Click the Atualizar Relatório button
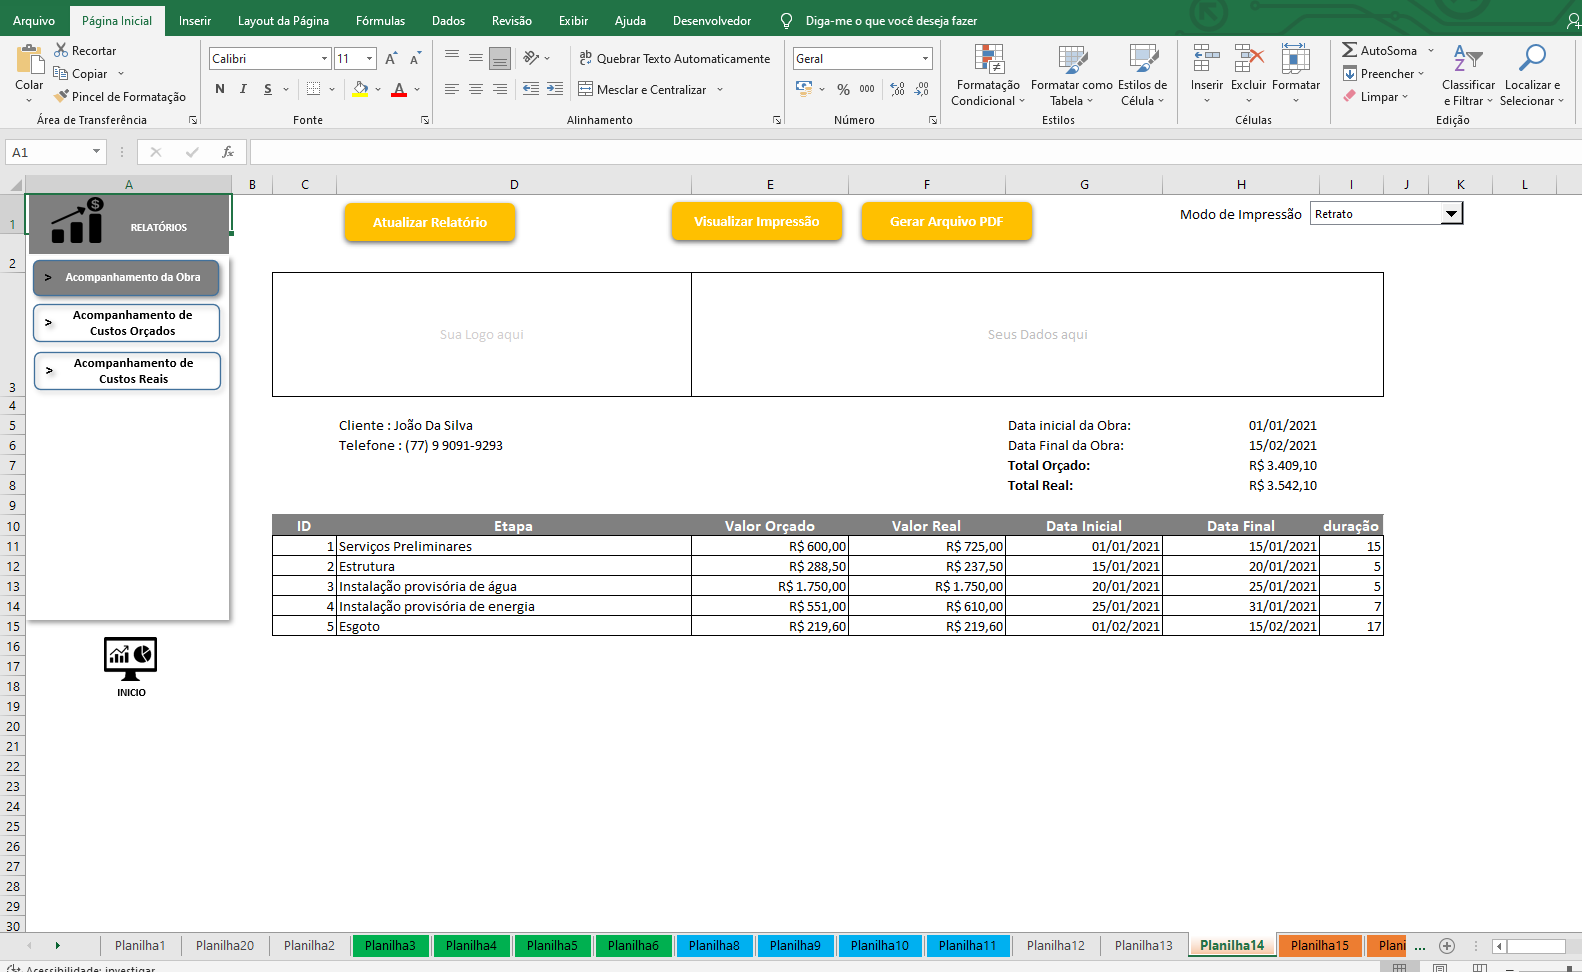This screenshot has height=972, width=1582. pos(430,222)
